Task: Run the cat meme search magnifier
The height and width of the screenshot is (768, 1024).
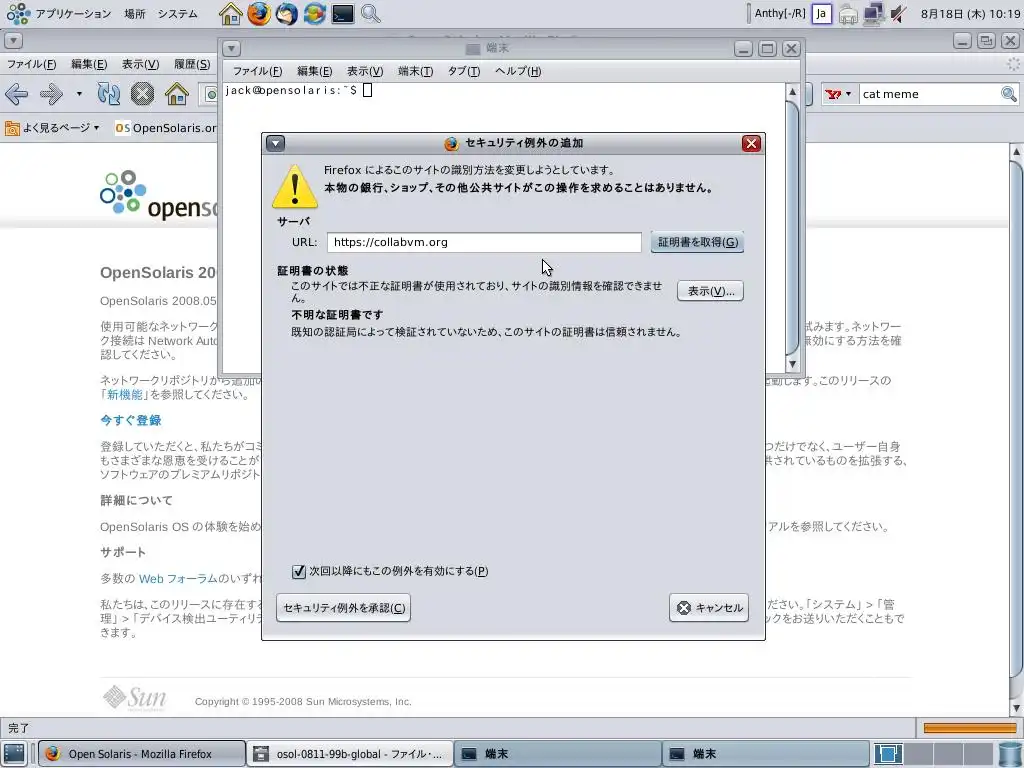Action: [1009, 94]
